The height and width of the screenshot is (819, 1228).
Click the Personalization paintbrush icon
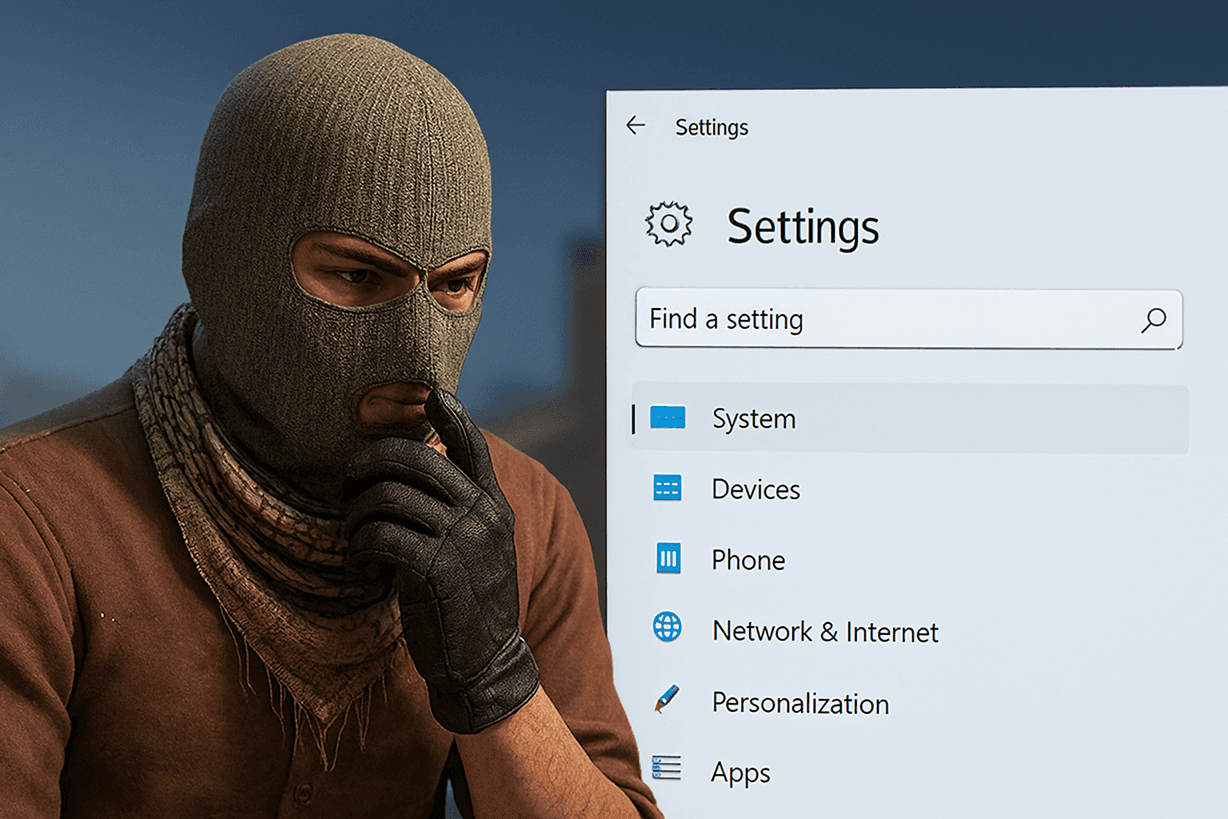pos(666,698)
